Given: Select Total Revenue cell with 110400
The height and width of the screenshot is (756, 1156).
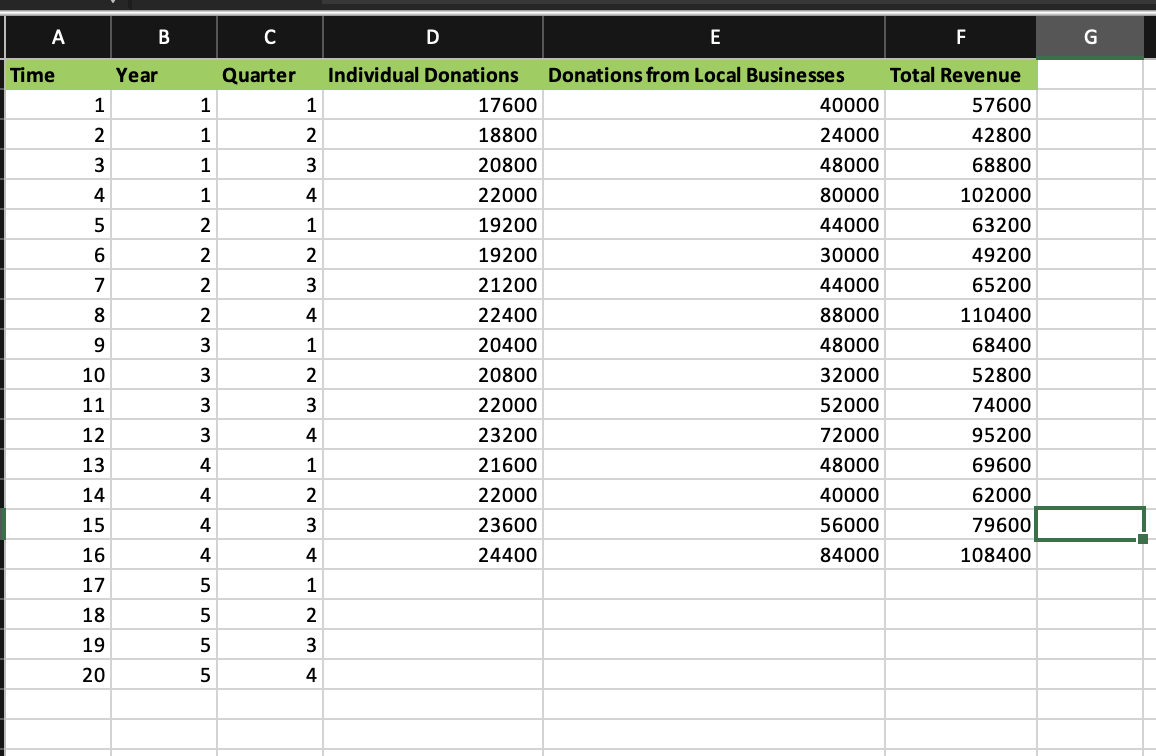Looking at the screenshot, I should point(961,315).
